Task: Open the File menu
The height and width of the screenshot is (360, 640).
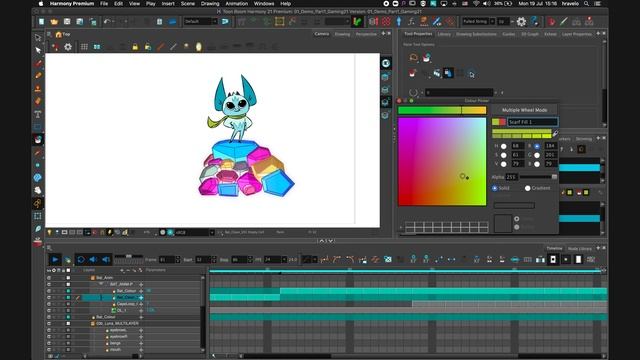Action: 104,4
